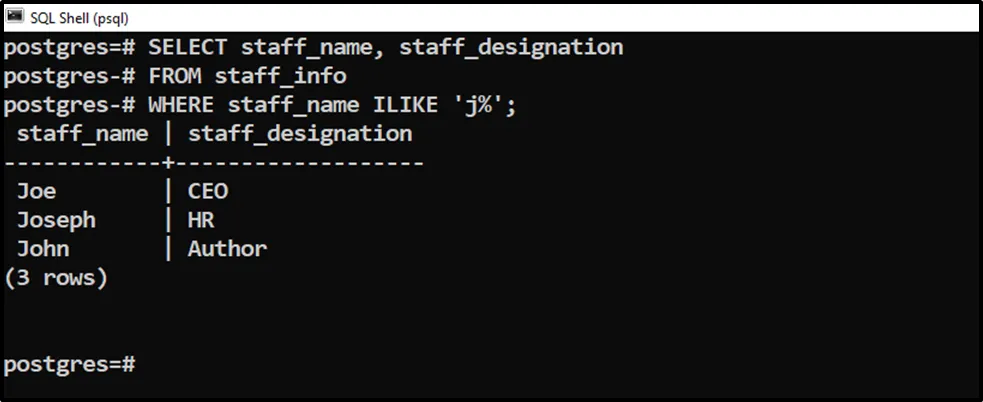Screen dimensions: 983x402
Task: Click the "SQL Shell (psql)" window title
Action: tap(79, 18)
